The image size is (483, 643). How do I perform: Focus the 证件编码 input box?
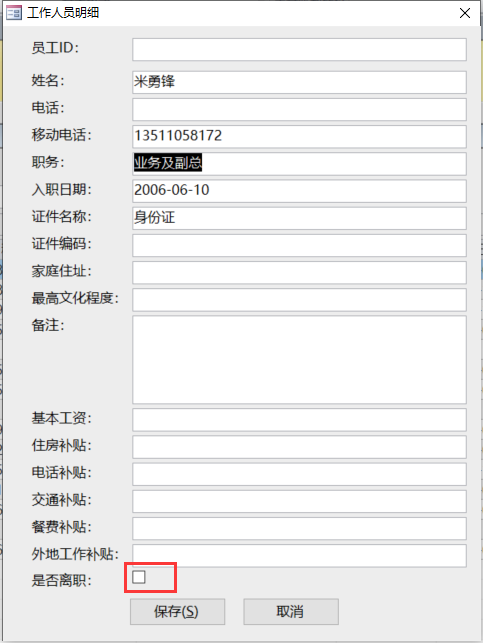click(299, 245)
